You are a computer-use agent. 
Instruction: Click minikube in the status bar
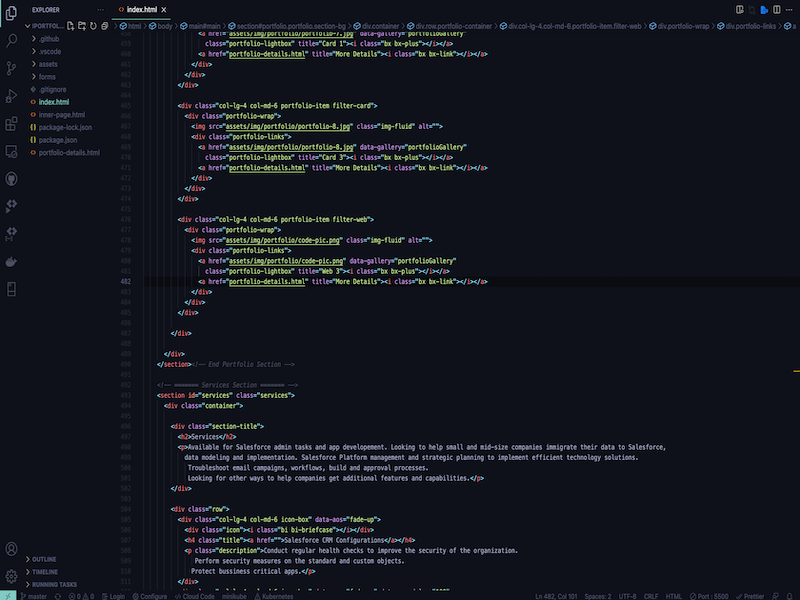[x=234, y=596]
